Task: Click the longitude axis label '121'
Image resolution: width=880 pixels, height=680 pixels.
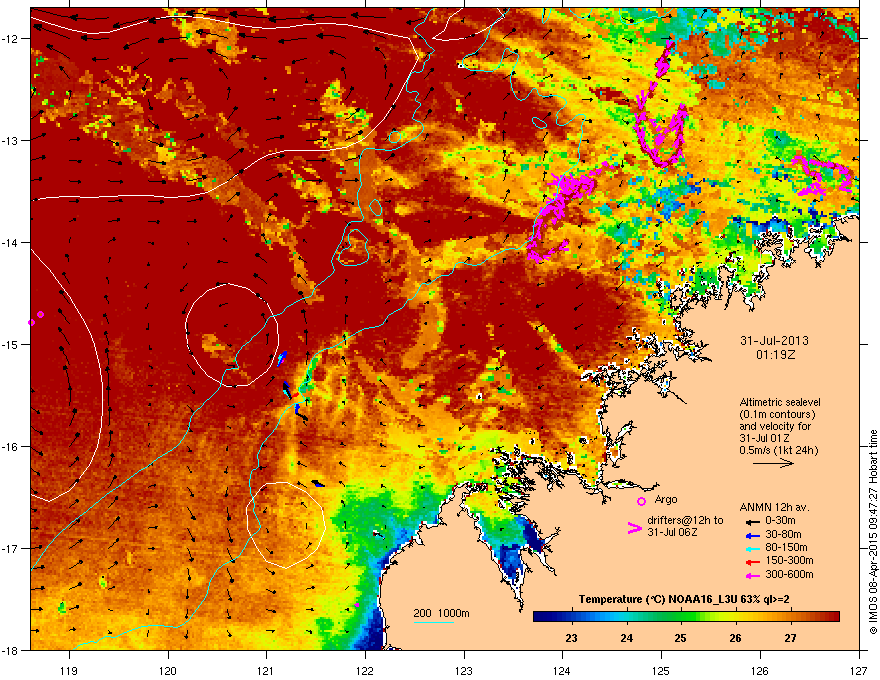Action: [x=266, y=670]
